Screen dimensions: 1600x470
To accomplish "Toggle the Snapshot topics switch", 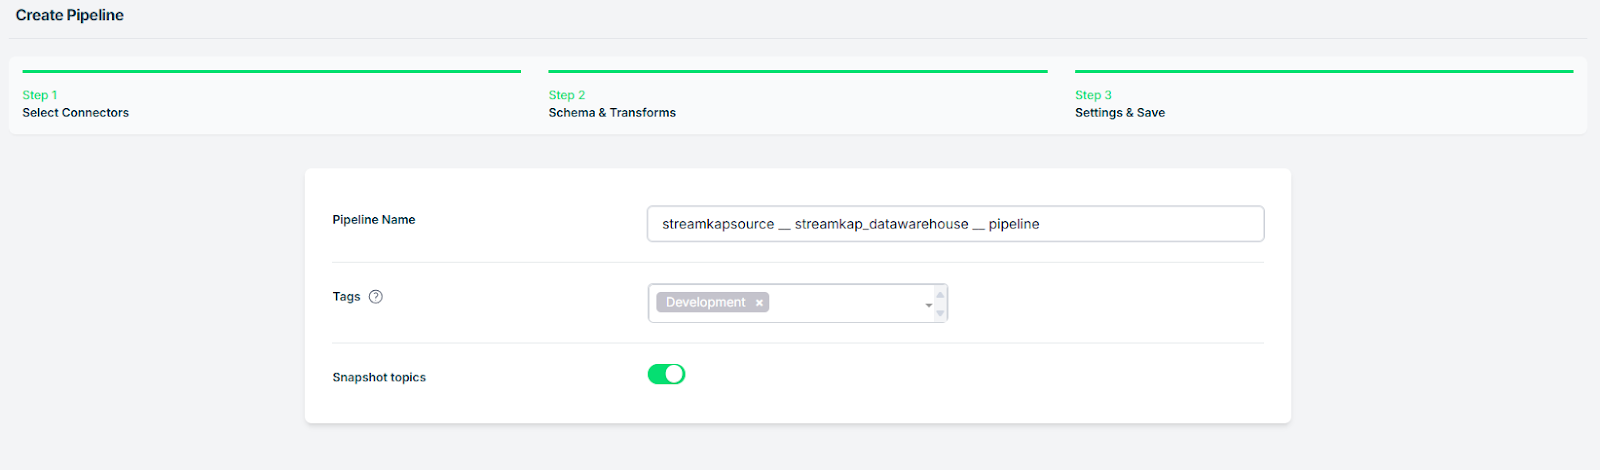I will pos(666,374).
